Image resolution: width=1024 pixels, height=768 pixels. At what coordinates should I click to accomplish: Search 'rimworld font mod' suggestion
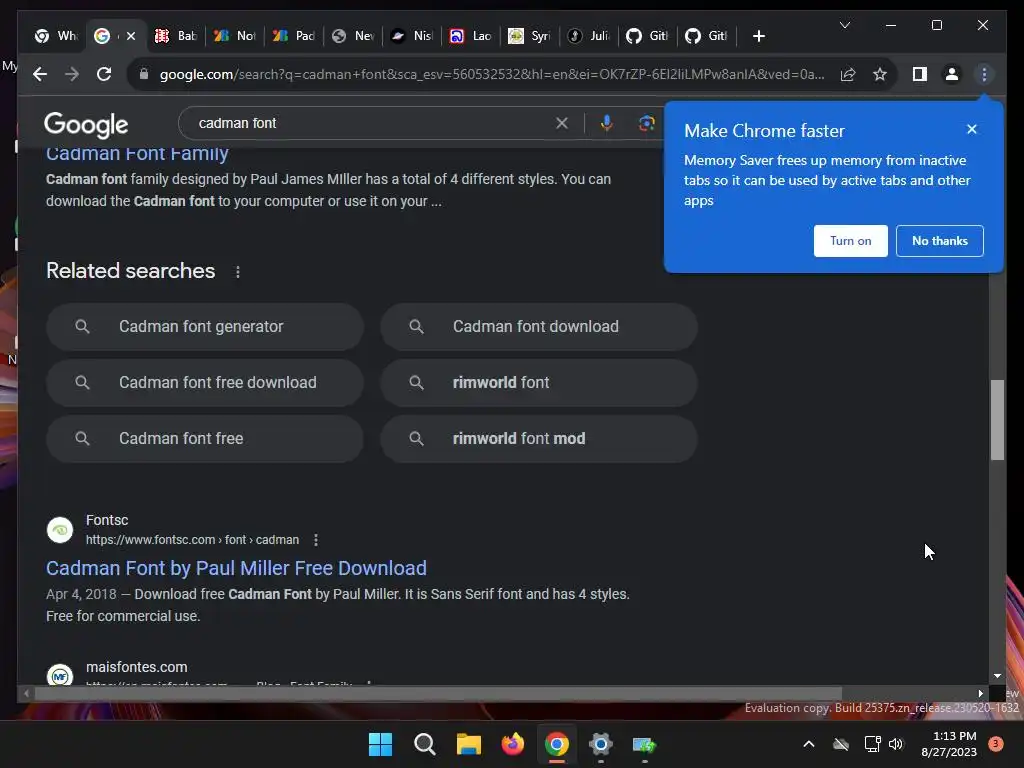point(539,439)
